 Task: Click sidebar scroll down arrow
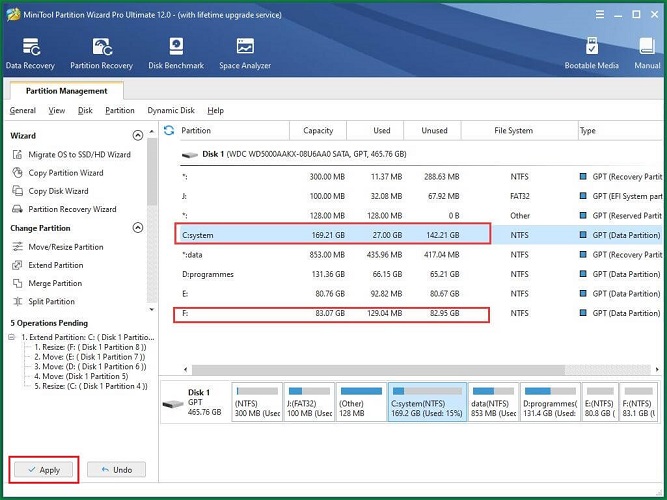click(152, 309)
